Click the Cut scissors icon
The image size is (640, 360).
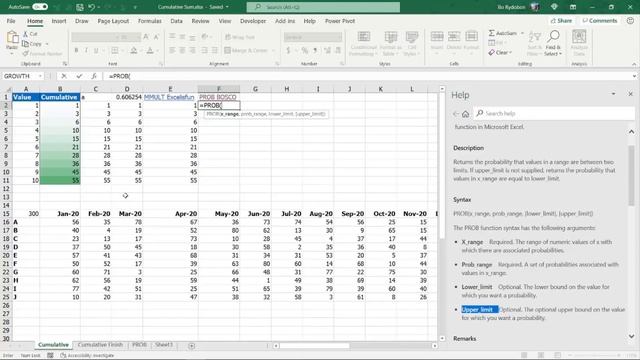click(x=25, y=34)
